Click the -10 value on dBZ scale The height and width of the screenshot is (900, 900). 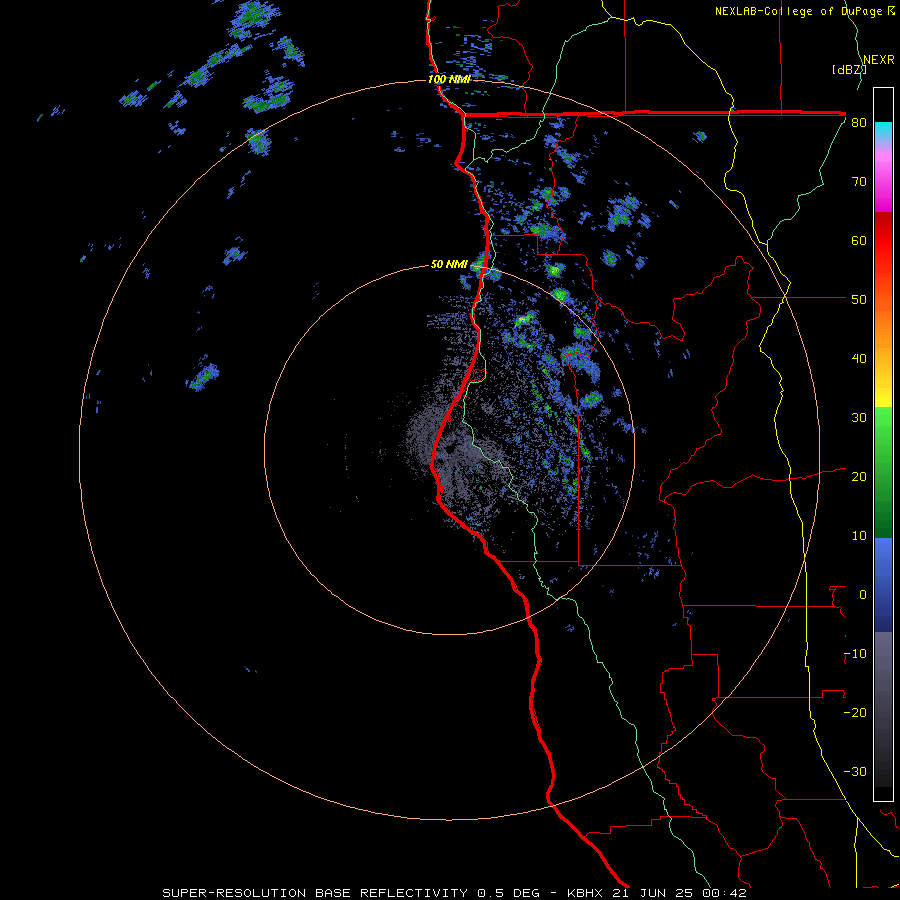point(855,653)
